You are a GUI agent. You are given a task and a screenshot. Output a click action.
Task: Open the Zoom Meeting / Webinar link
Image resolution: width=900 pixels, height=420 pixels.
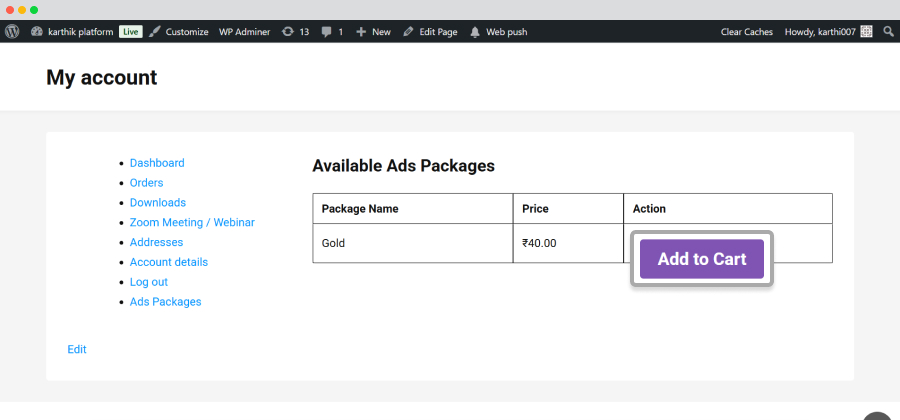(x=192, y=222)
